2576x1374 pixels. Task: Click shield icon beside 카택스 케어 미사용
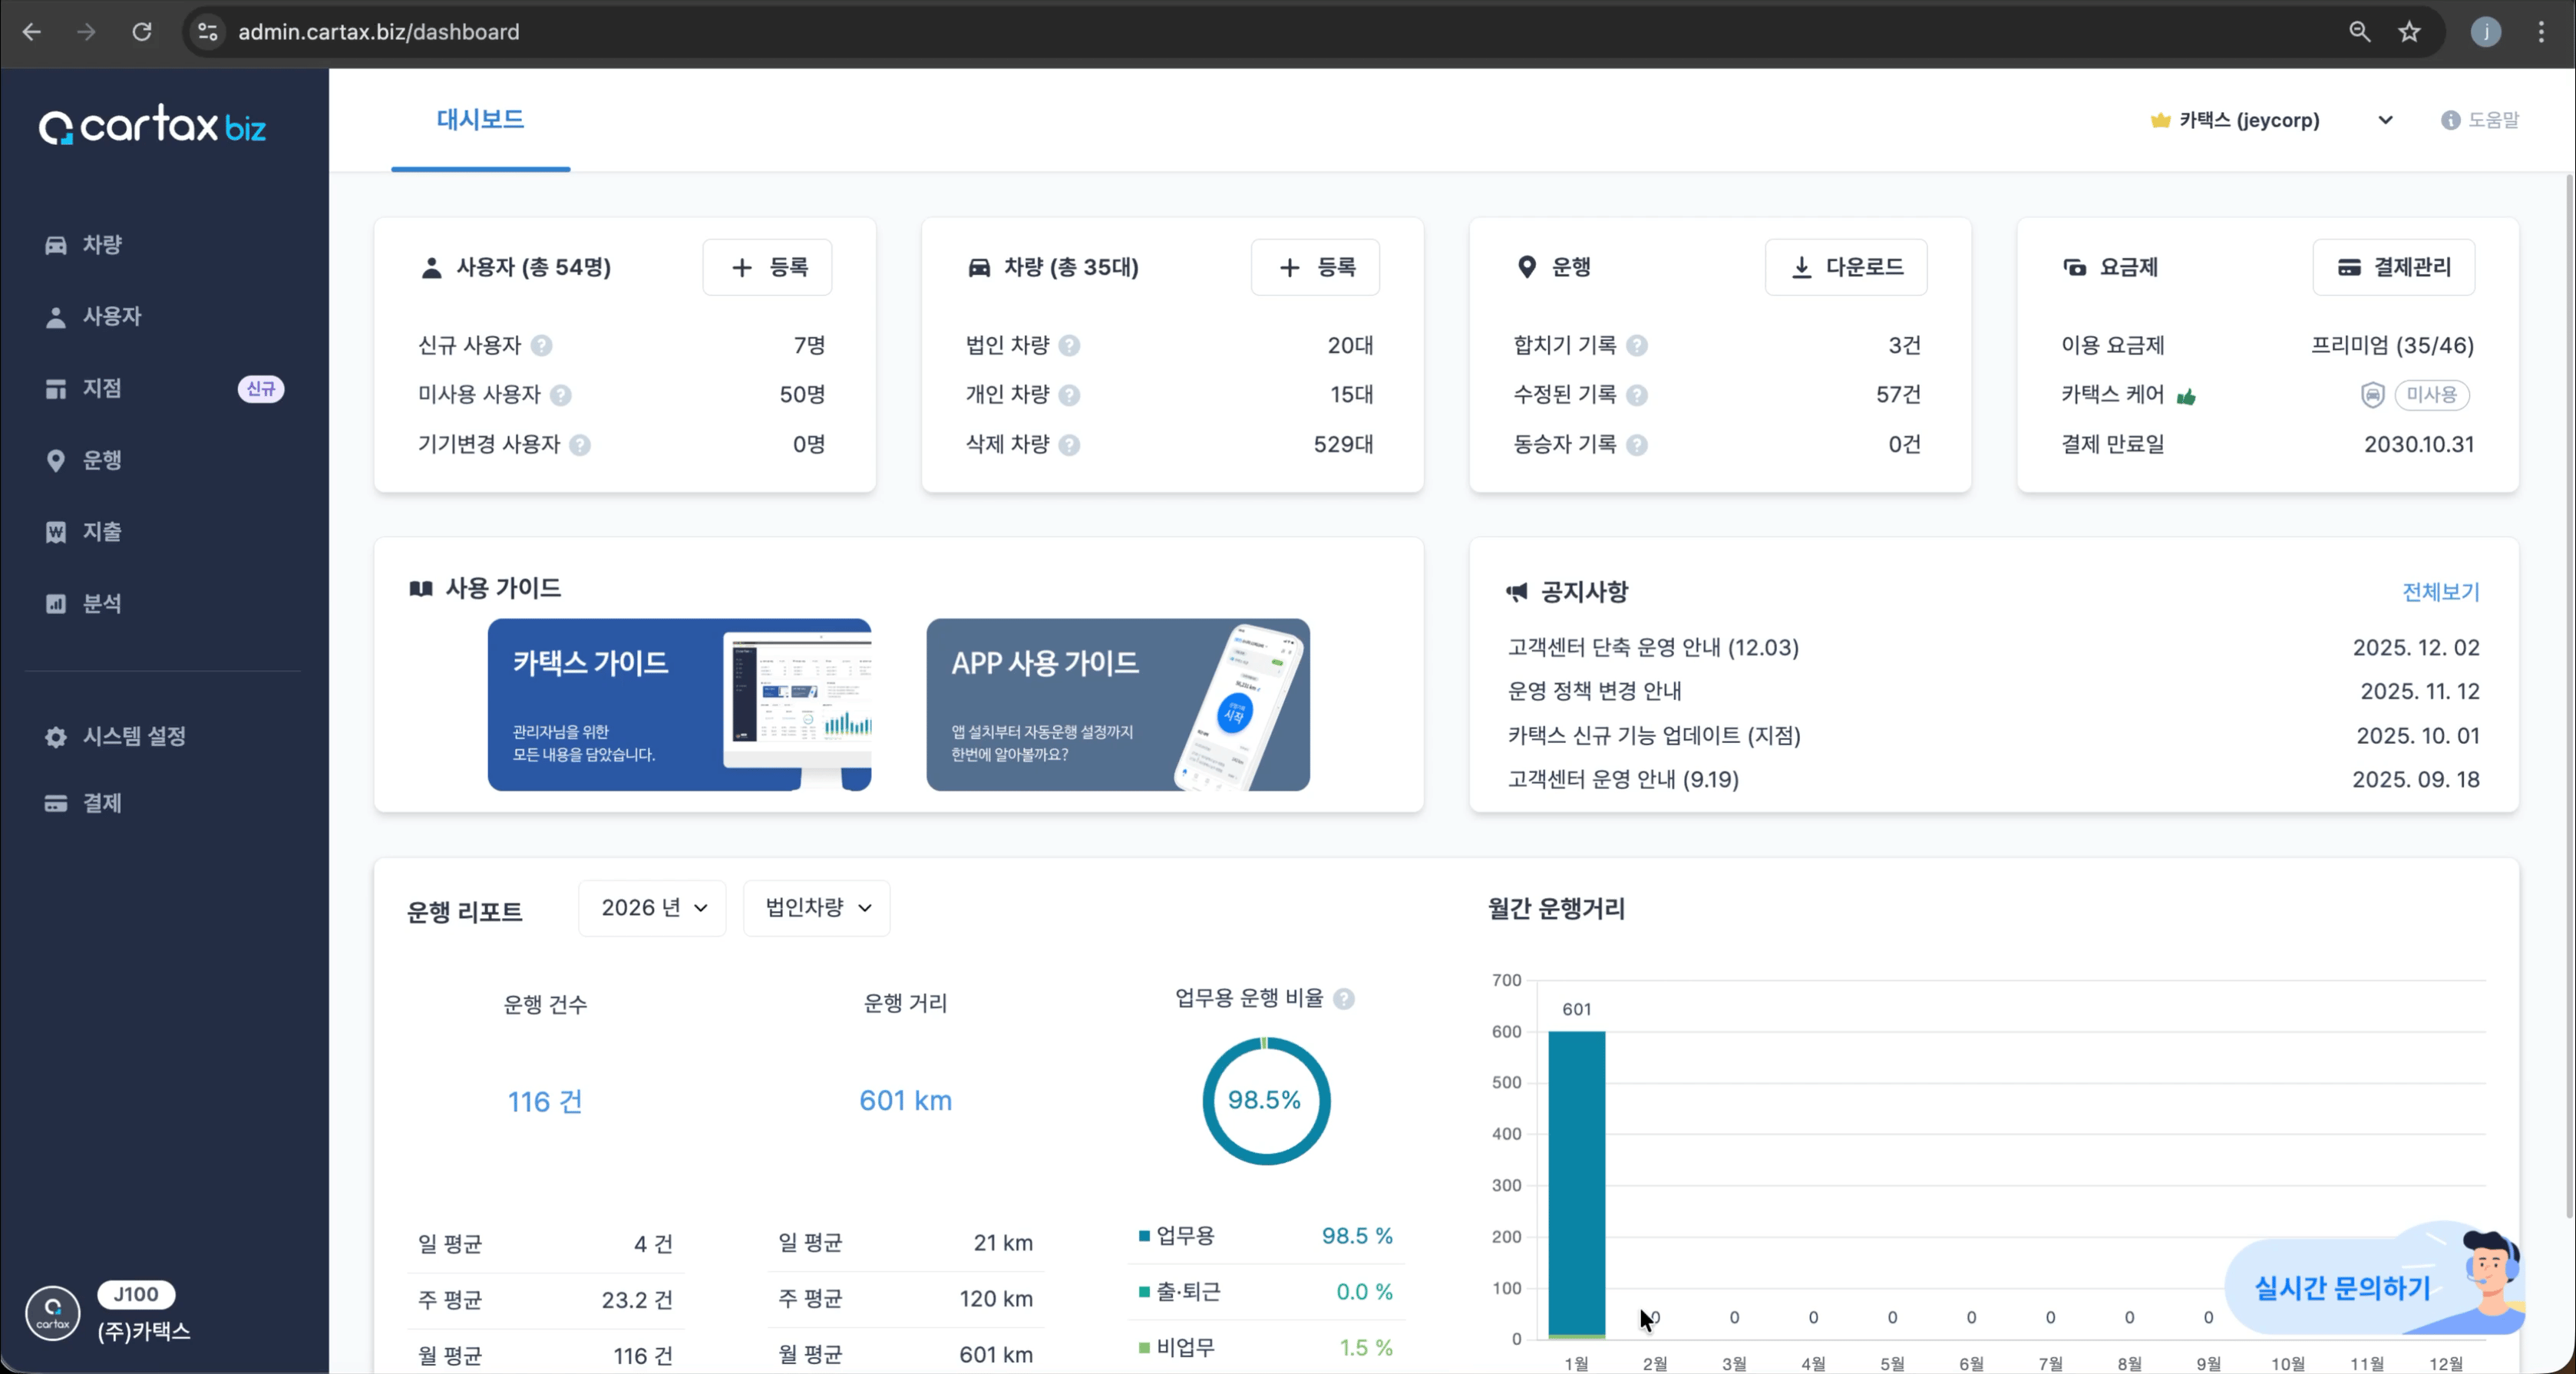coord(2372,395)
